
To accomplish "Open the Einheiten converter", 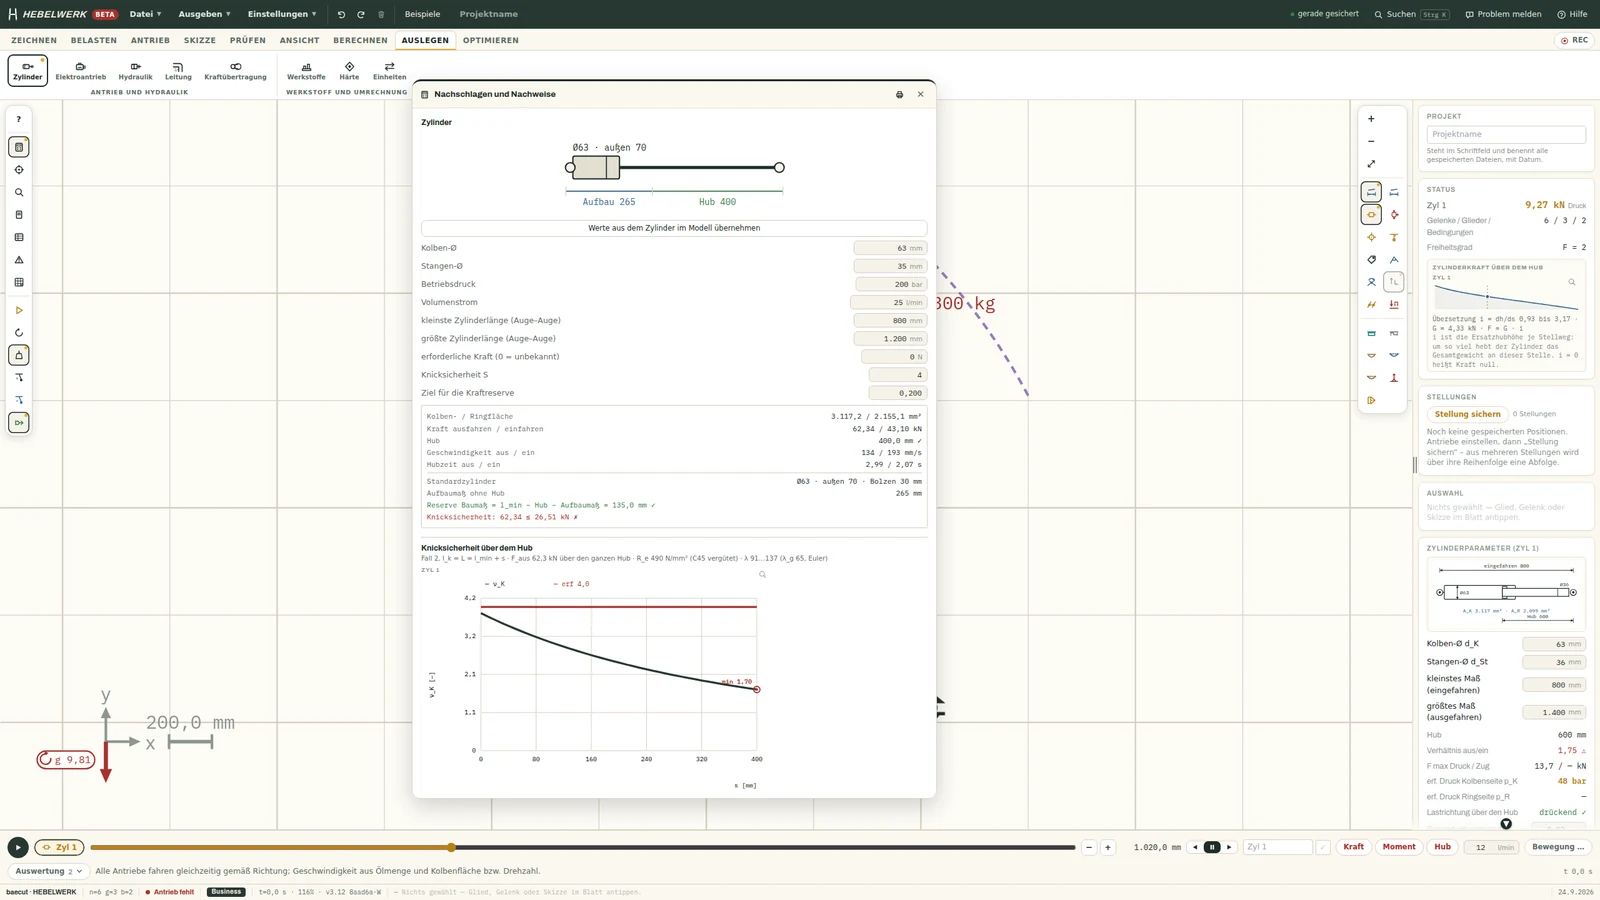I will pyautogui.click(x=390, y=71).
